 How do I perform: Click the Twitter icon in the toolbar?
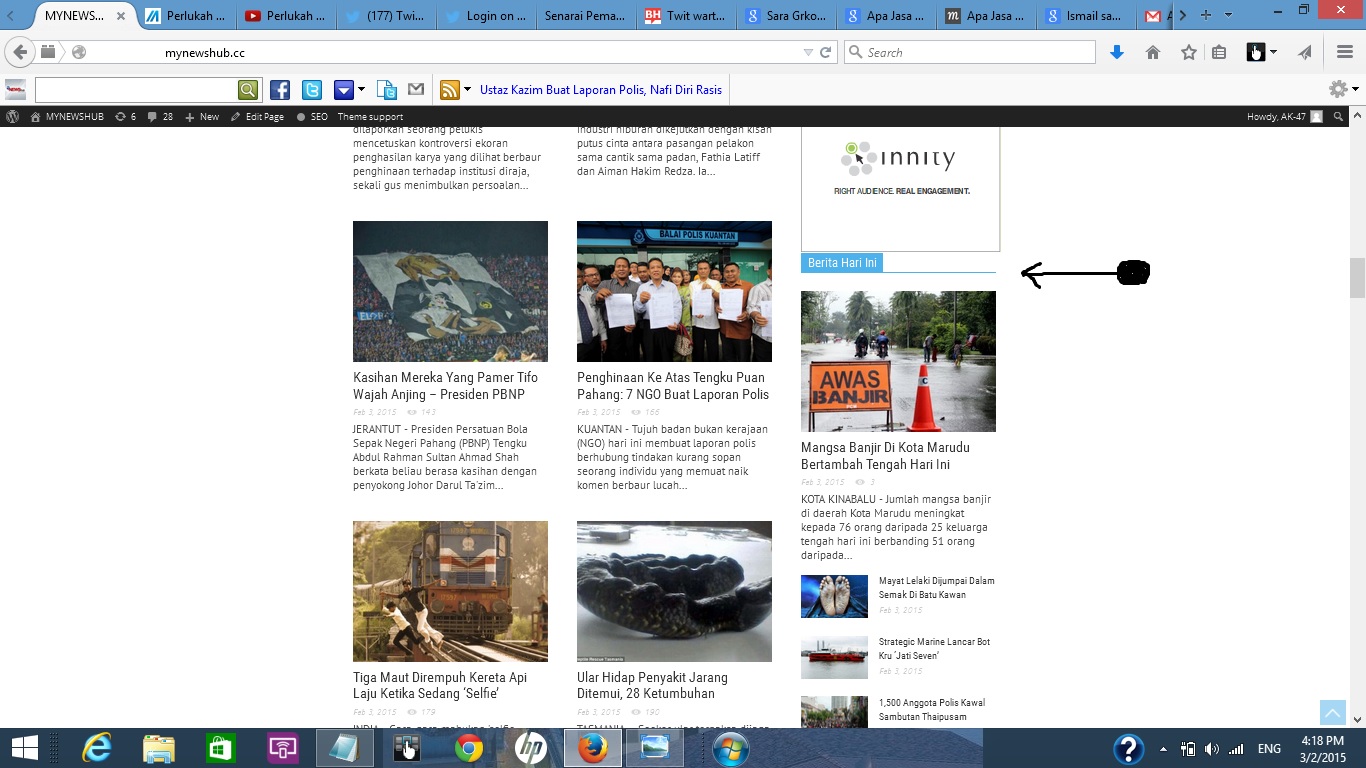(312, 90)
